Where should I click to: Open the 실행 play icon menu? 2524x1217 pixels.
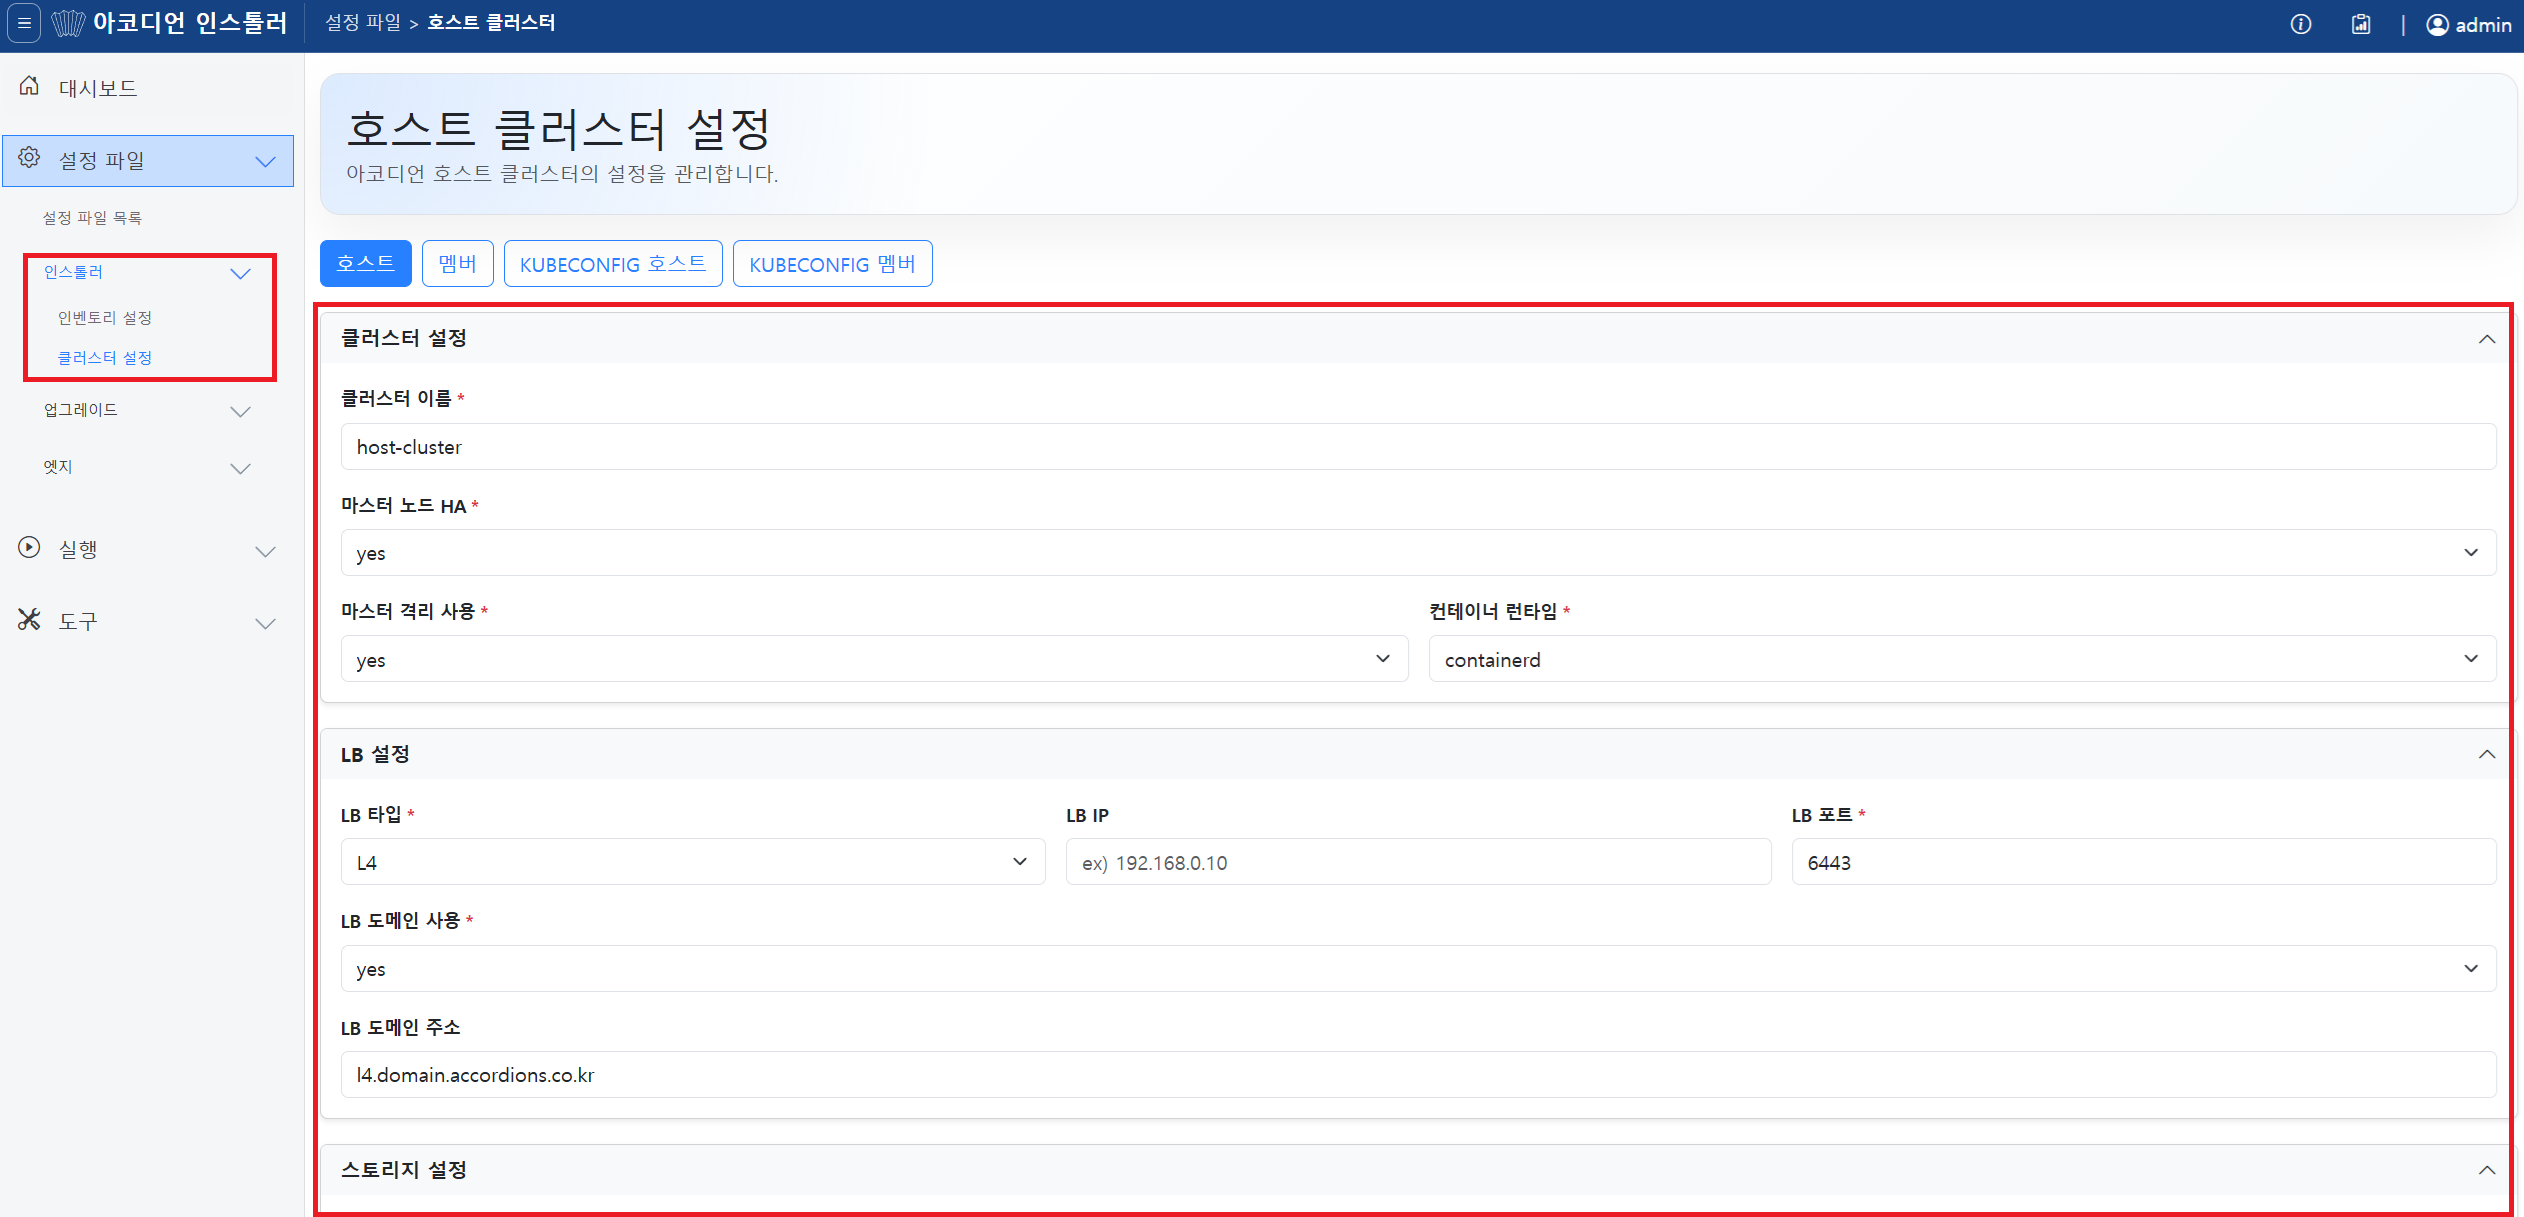(x=29, y=548)
